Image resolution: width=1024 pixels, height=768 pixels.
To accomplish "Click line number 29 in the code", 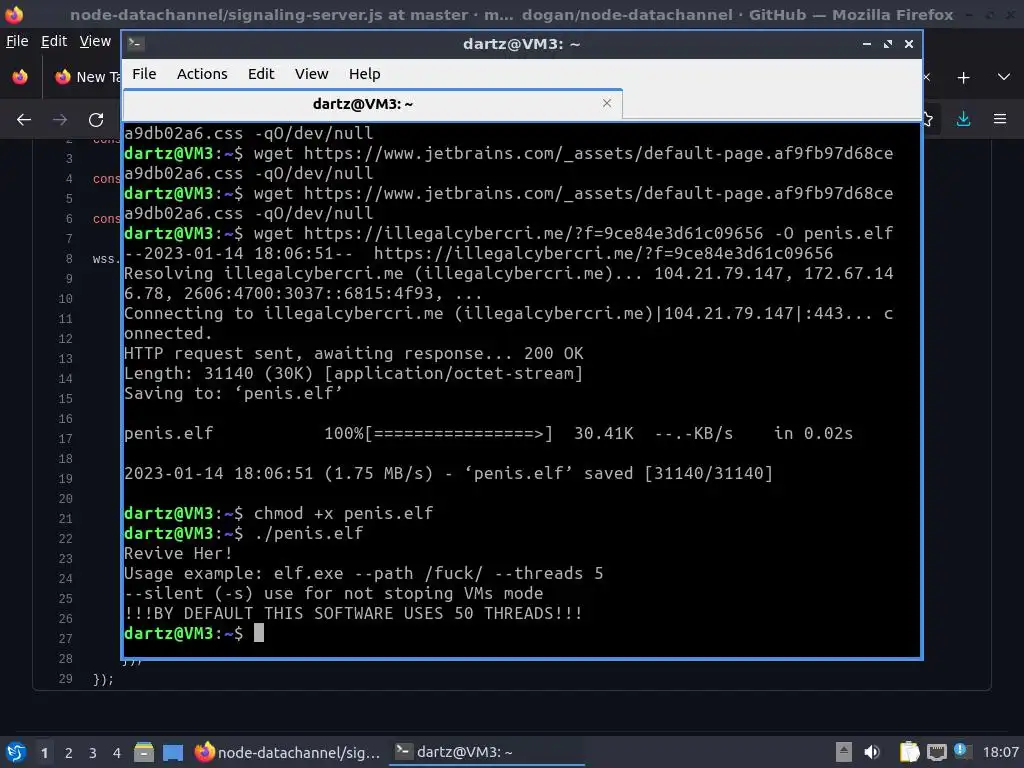I will [65, 679].
